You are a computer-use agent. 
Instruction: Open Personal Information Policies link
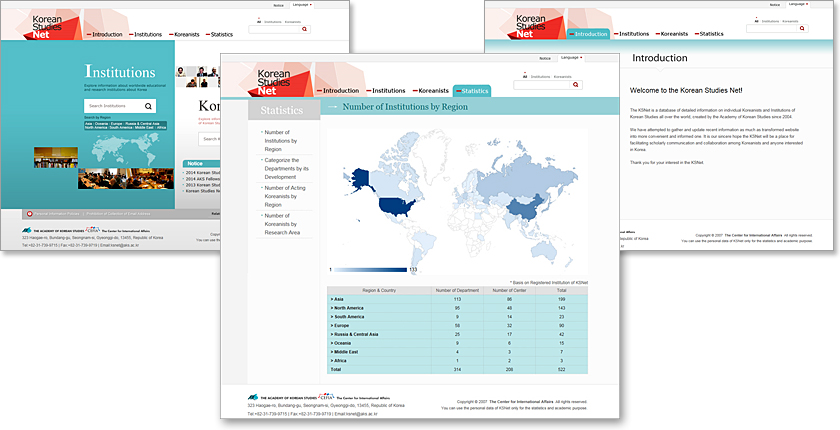57,214
